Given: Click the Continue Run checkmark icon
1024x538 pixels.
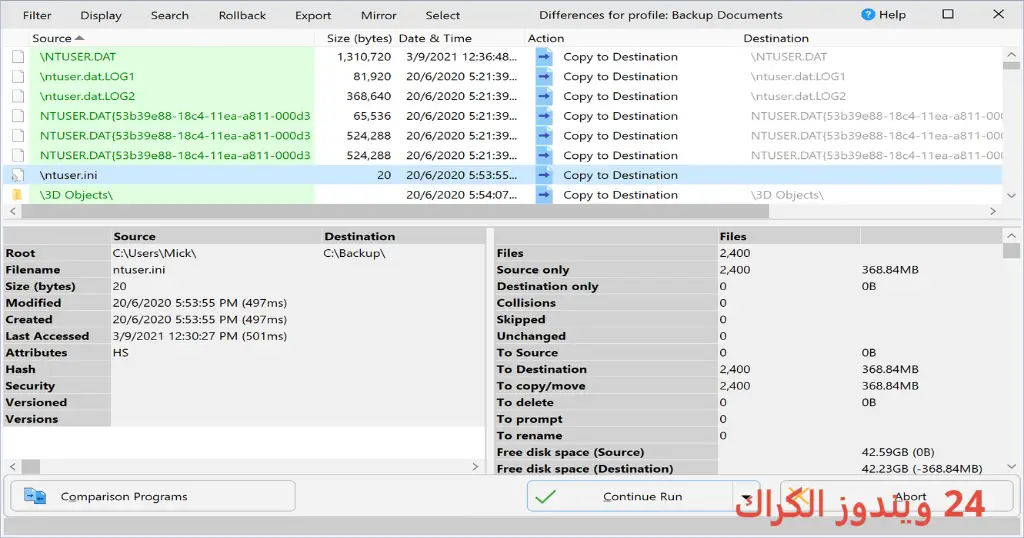Looking at the screenshot, I should (x=545, y=497).
